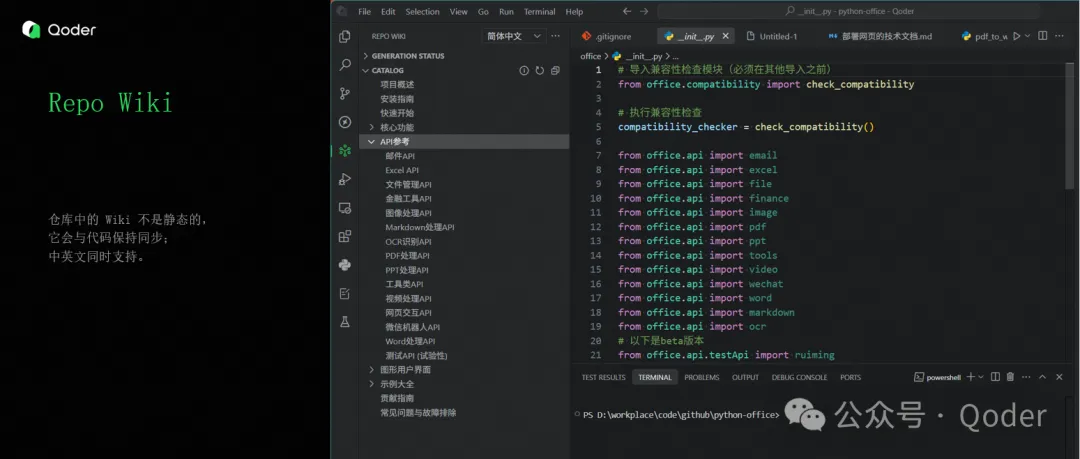1080x459 pixels.
Task: Open the Repo Wiki view in activity bar
Action: tap(345, 150)
